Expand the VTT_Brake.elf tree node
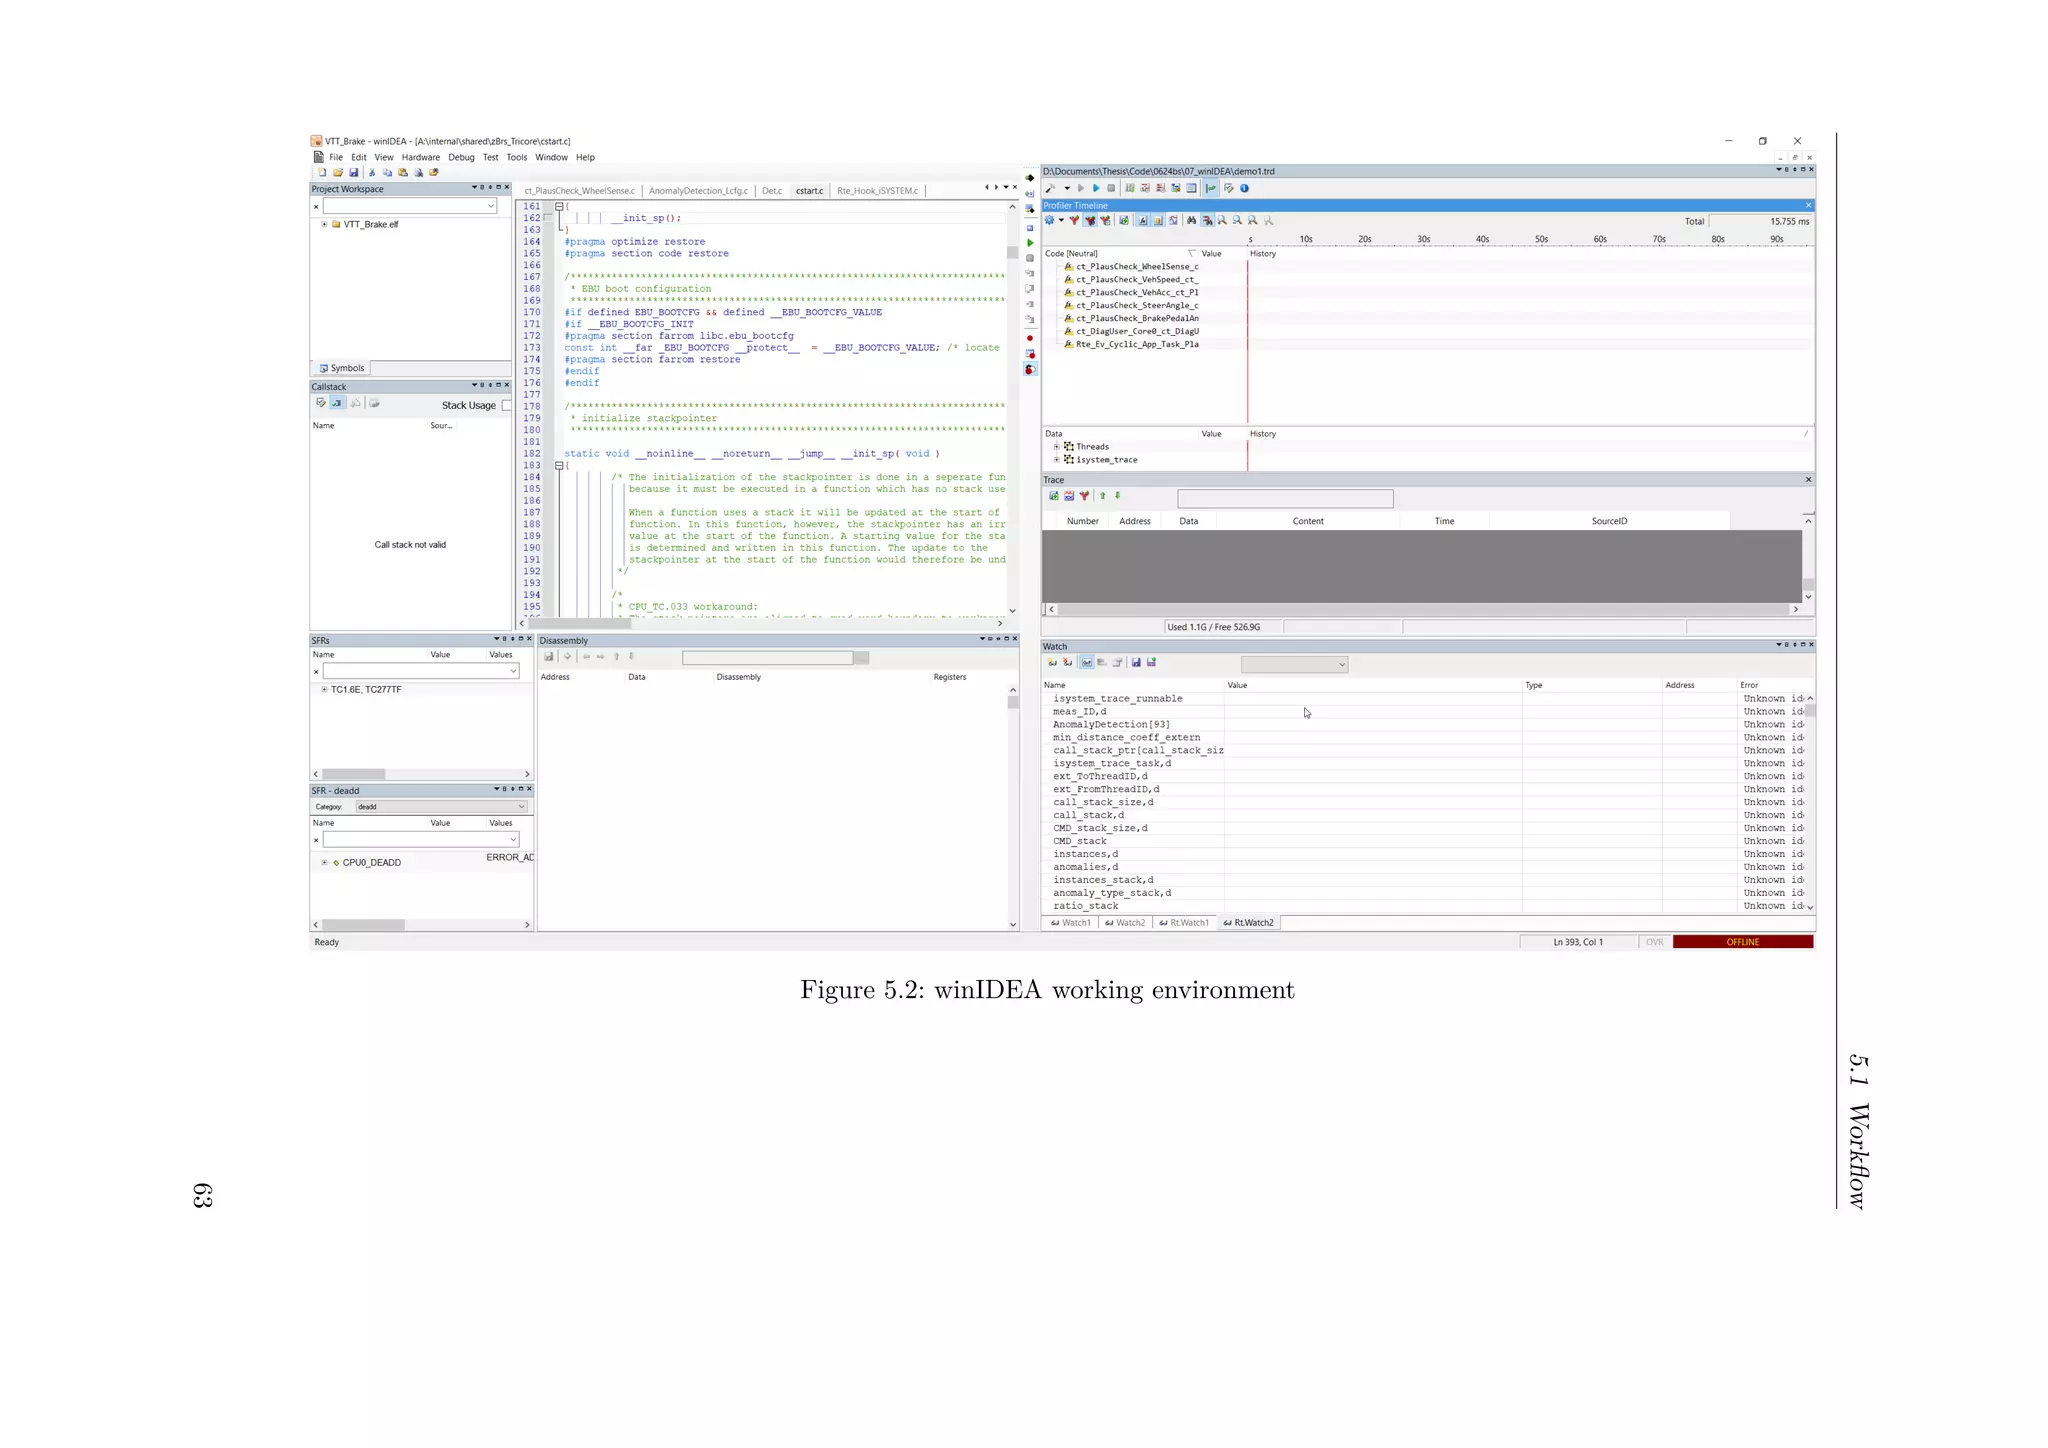This screenshot has width=2048, height=1448. 324,224
